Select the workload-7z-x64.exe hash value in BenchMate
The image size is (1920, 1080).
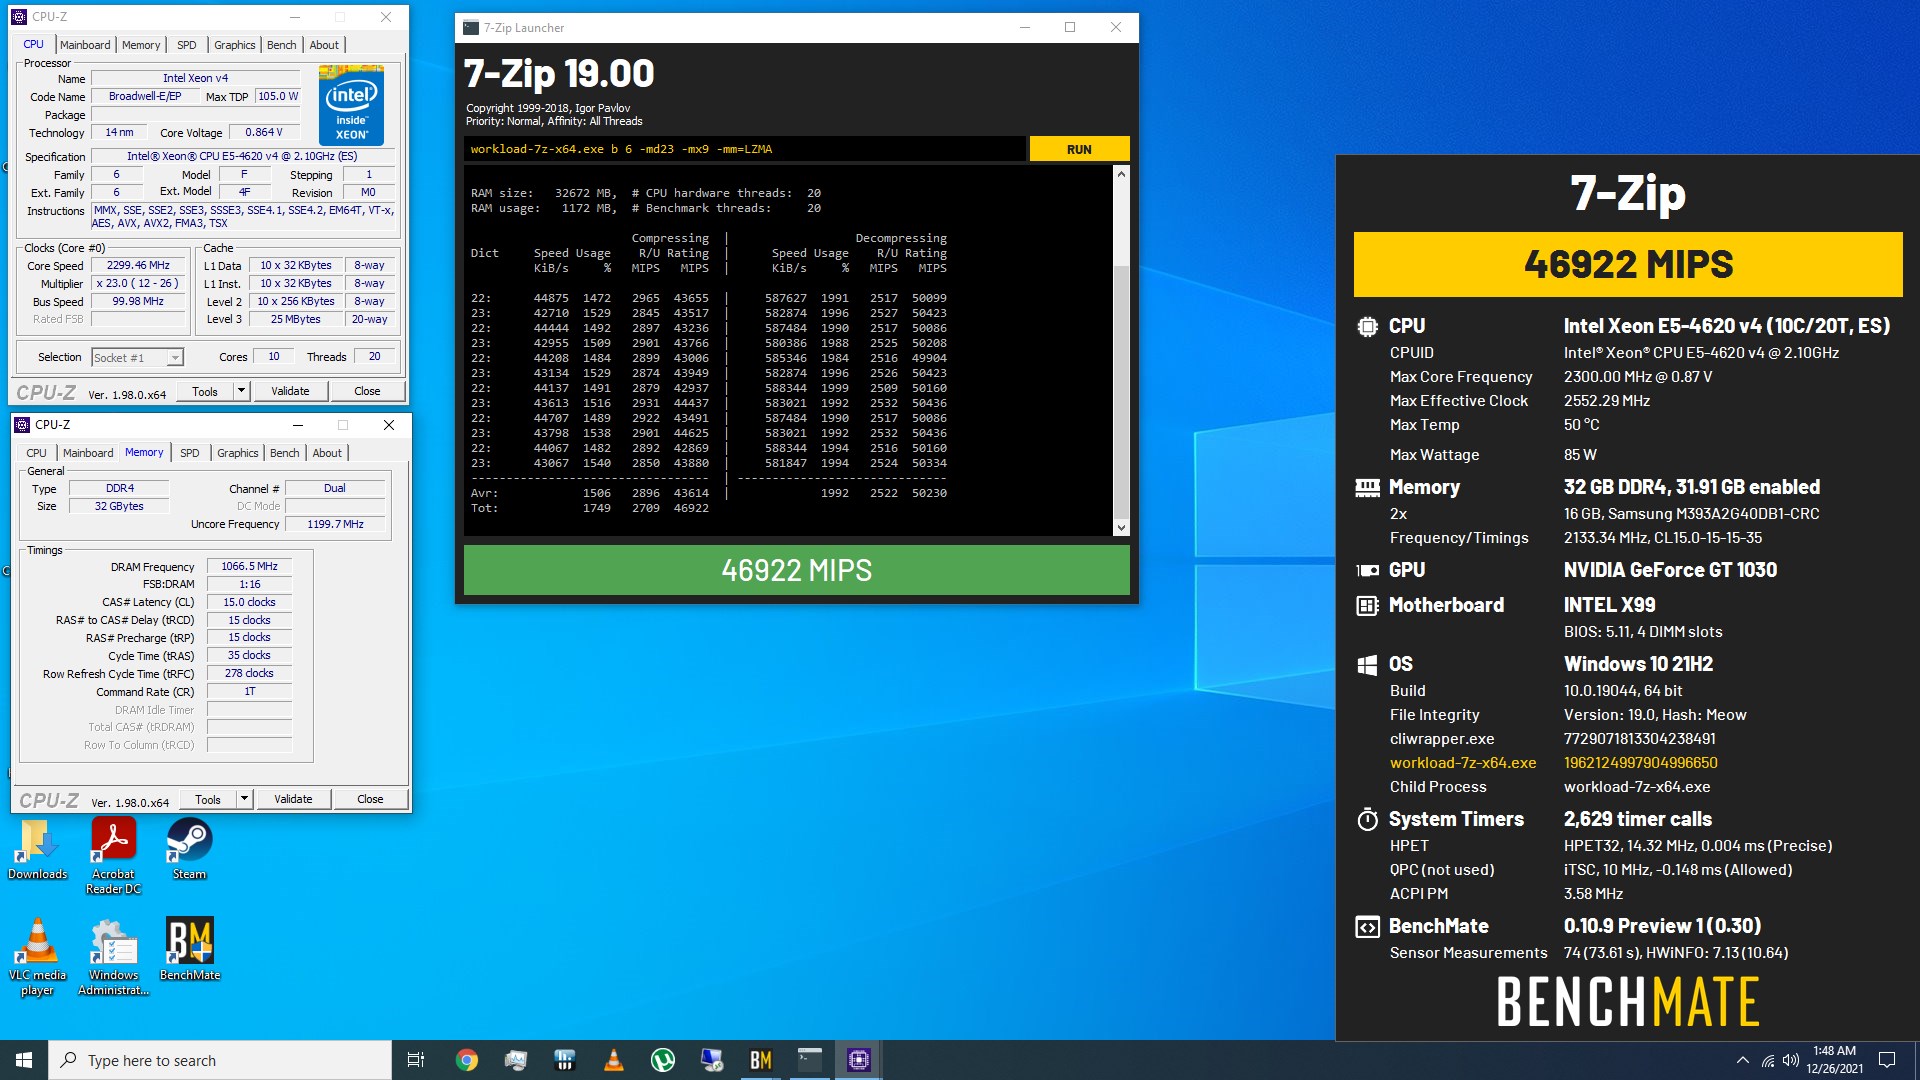[1640, 763]
